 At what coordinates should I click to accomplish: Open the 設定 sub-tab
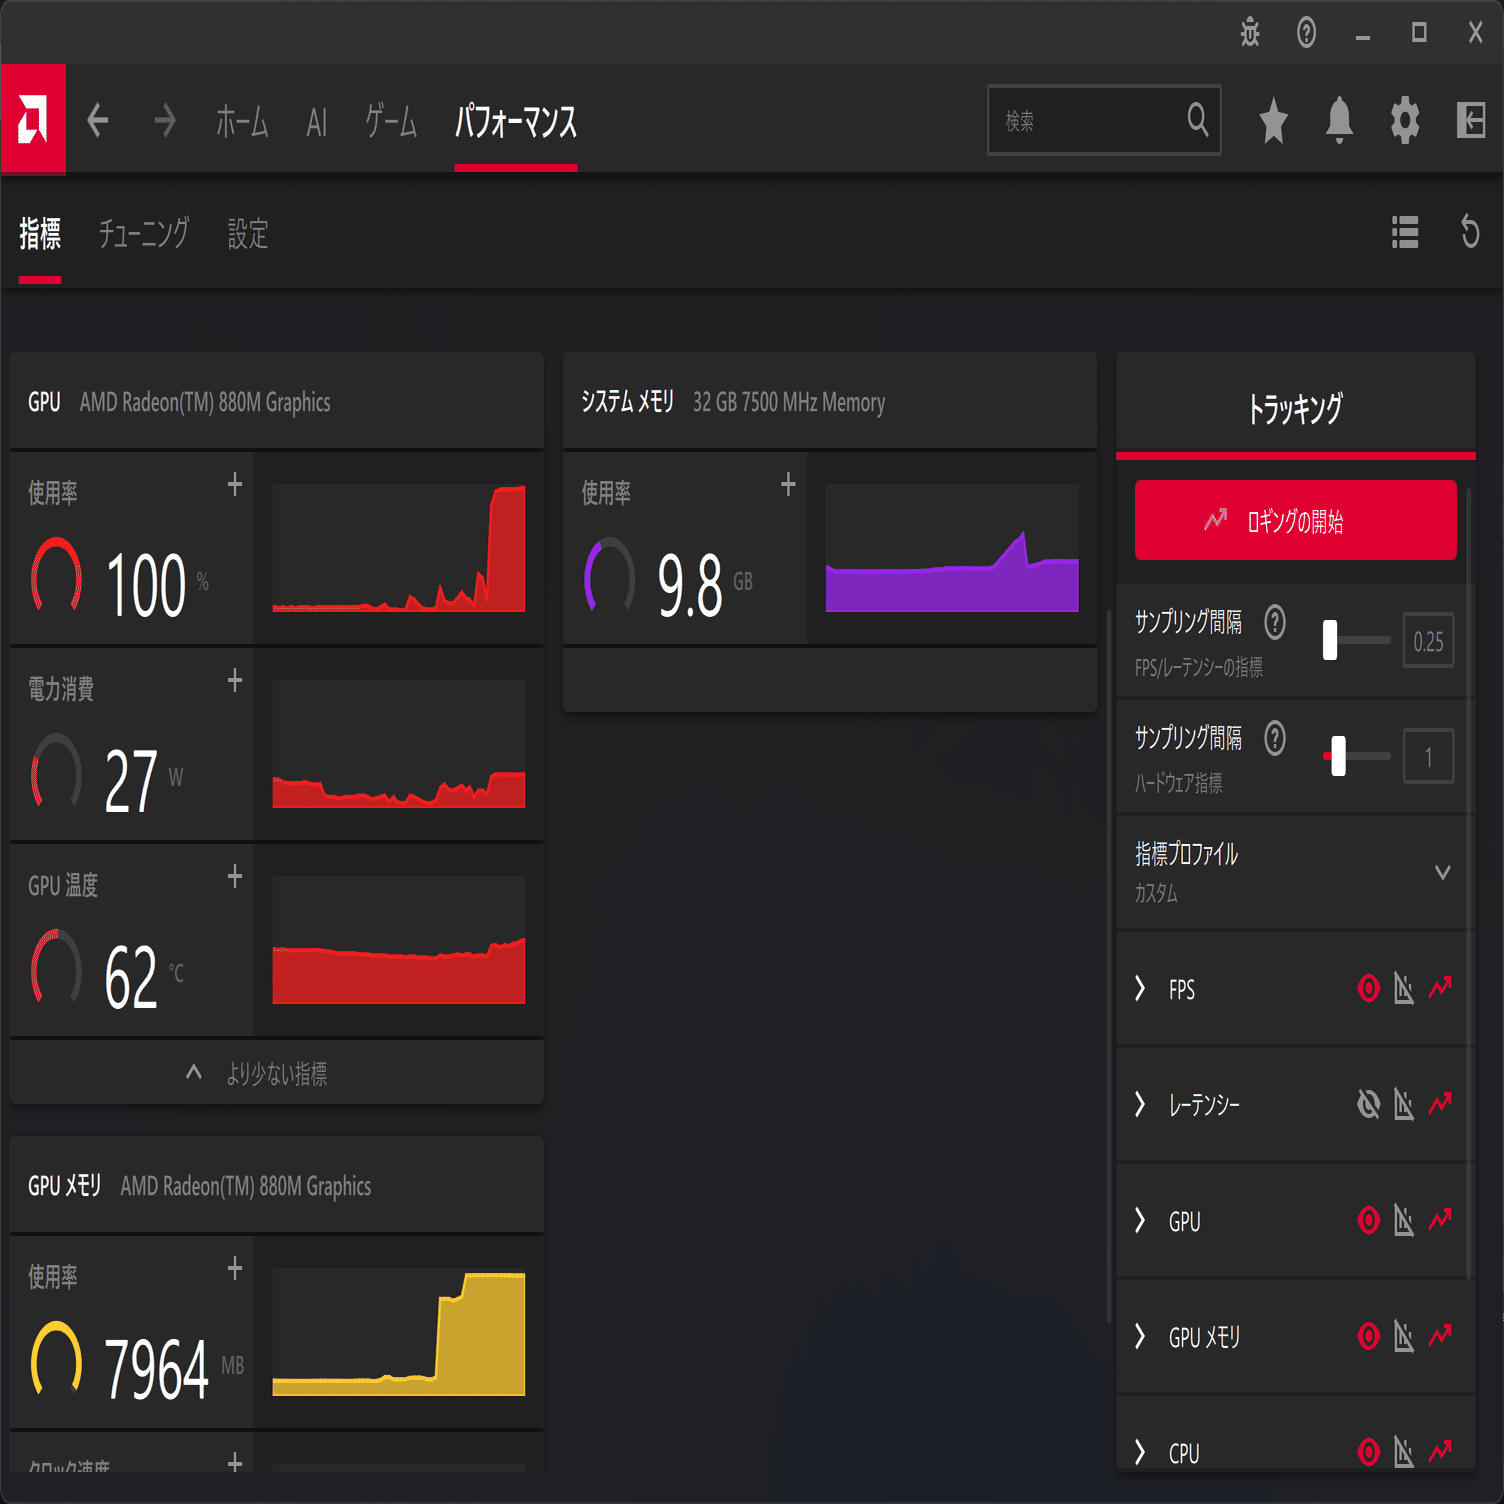[248, 233]
